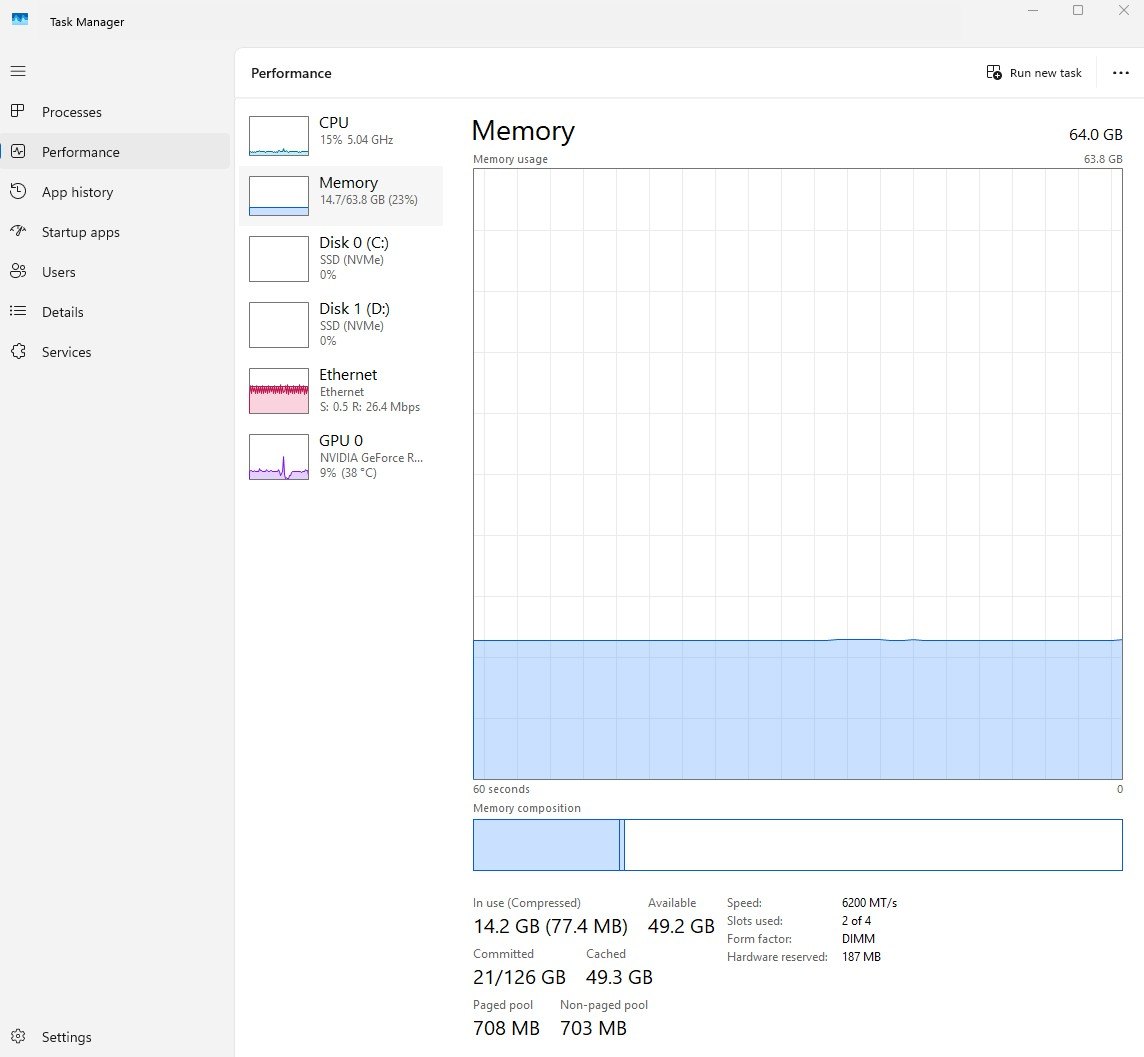This screenshot has height=1057, width=1144.
Task: Click the Memory composition bar
Action: coord(798,845)
